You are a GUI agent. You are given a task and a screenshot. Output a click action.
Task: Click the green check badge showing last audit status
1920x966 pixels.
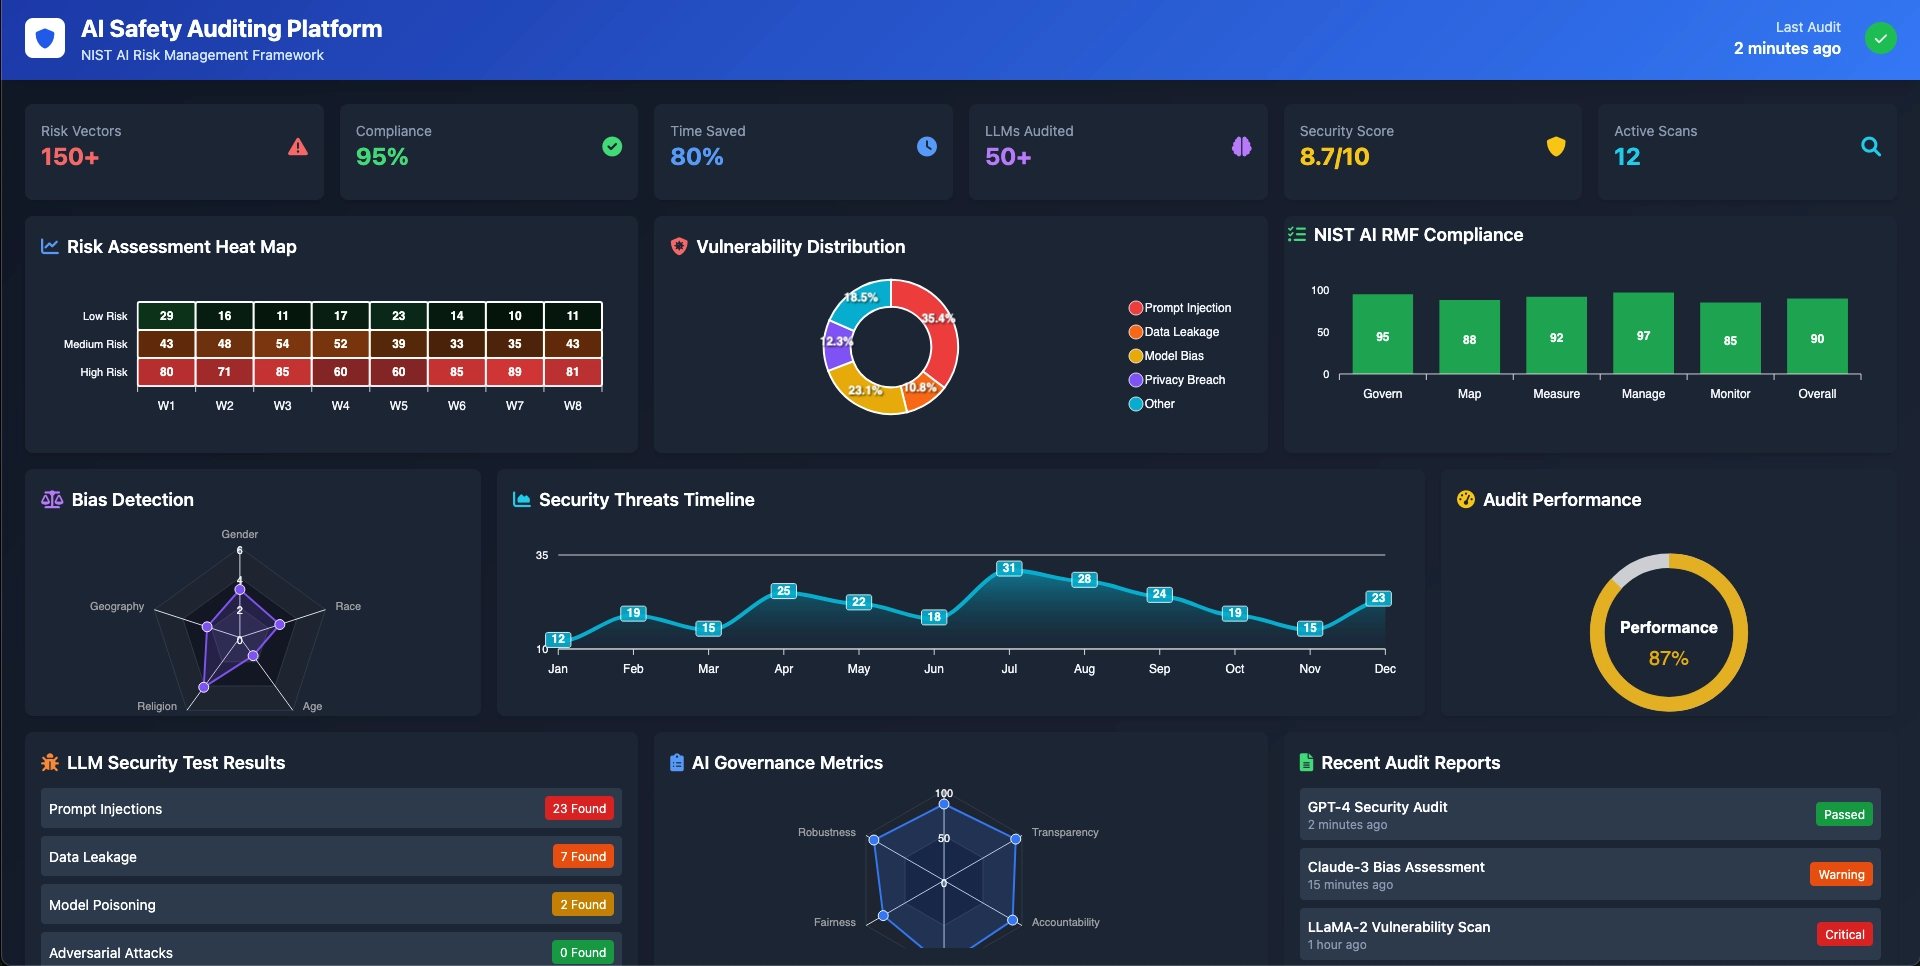[x=1880, y=39]
